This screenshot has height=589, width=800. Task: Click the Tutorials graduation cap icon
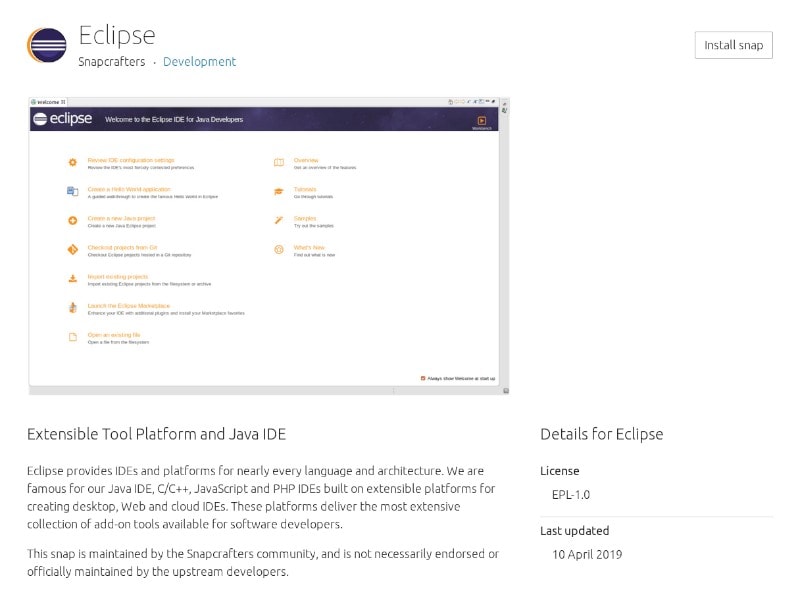coord(279,191)
